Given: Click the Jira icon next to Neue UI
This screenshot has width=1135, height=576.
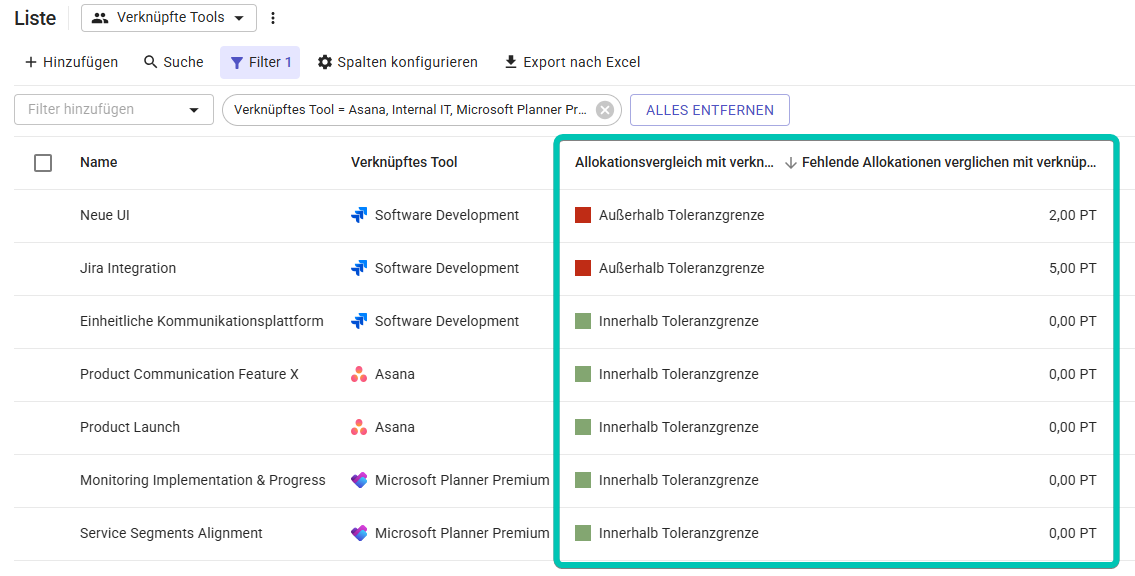Looking at the screenshot, I should tap(359, 214).
